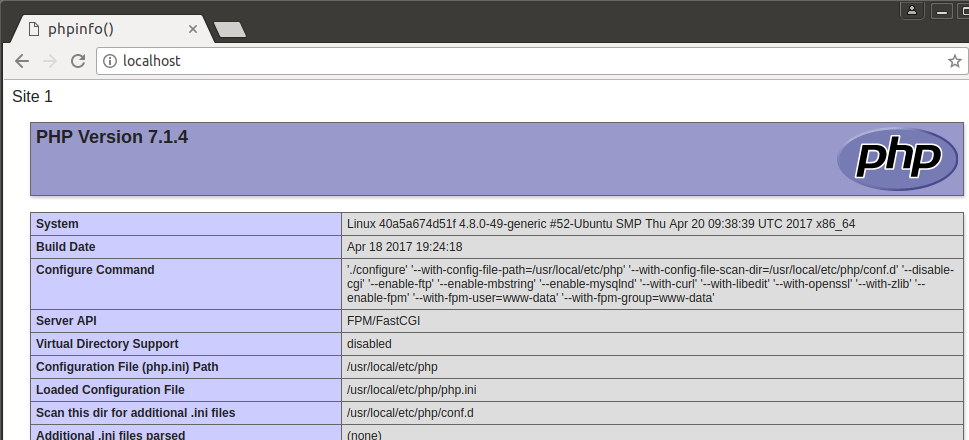The height and width of the screenshot is (440, 969).
Task: Select the 'Virtual Directory Support' label
Action: click(107, 344)
